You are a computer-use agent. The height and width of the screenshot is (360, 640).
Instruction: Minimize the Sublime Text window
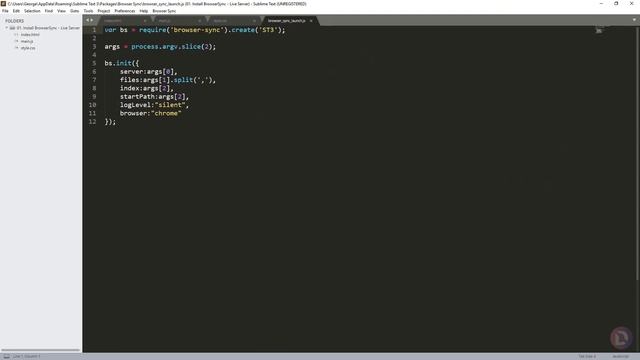click(x=601, y=3)
